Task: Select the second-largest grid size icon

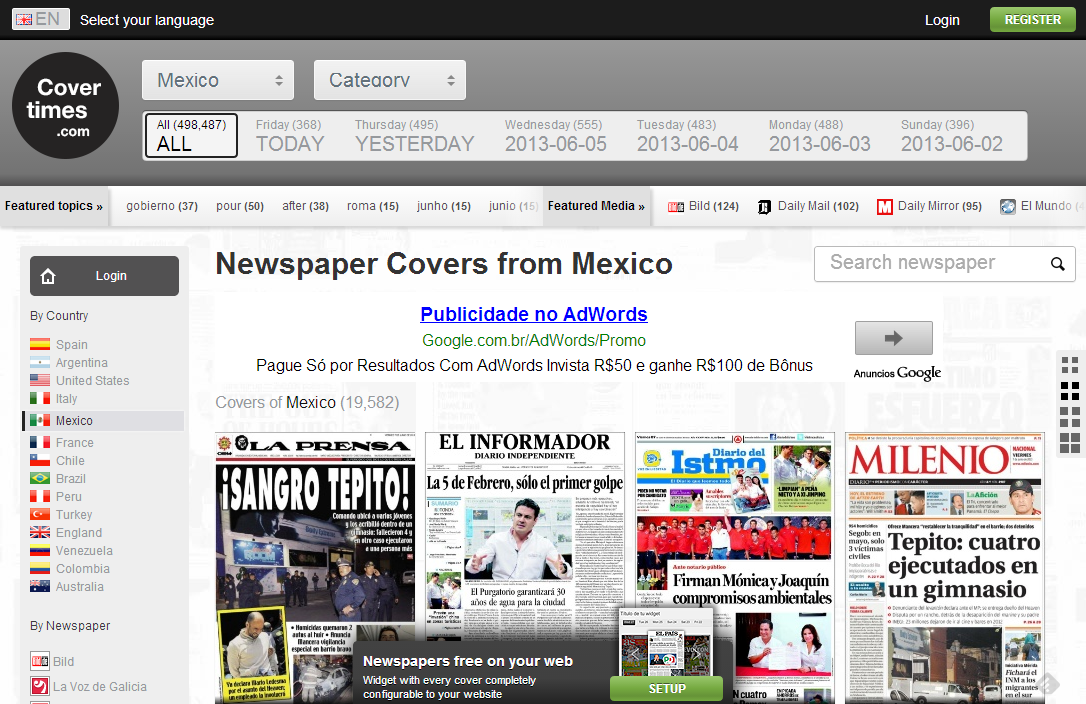Action: (x=1069, y=416)
